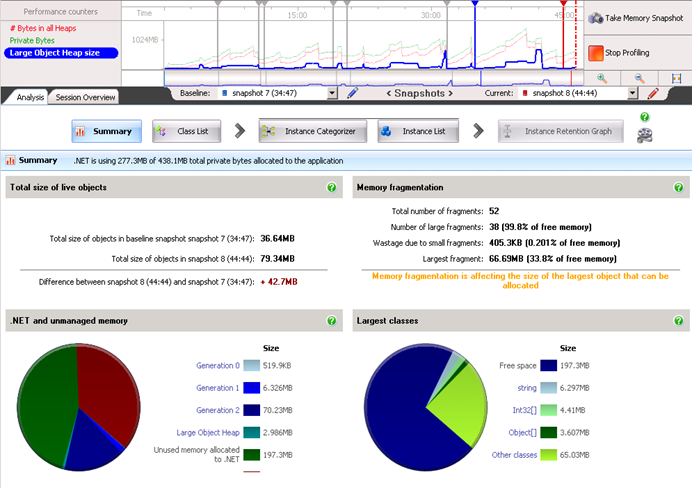
Task: Click the .NET and unmanaged memory pie chart
Action: pyautogui.click(x=79, y=407)
